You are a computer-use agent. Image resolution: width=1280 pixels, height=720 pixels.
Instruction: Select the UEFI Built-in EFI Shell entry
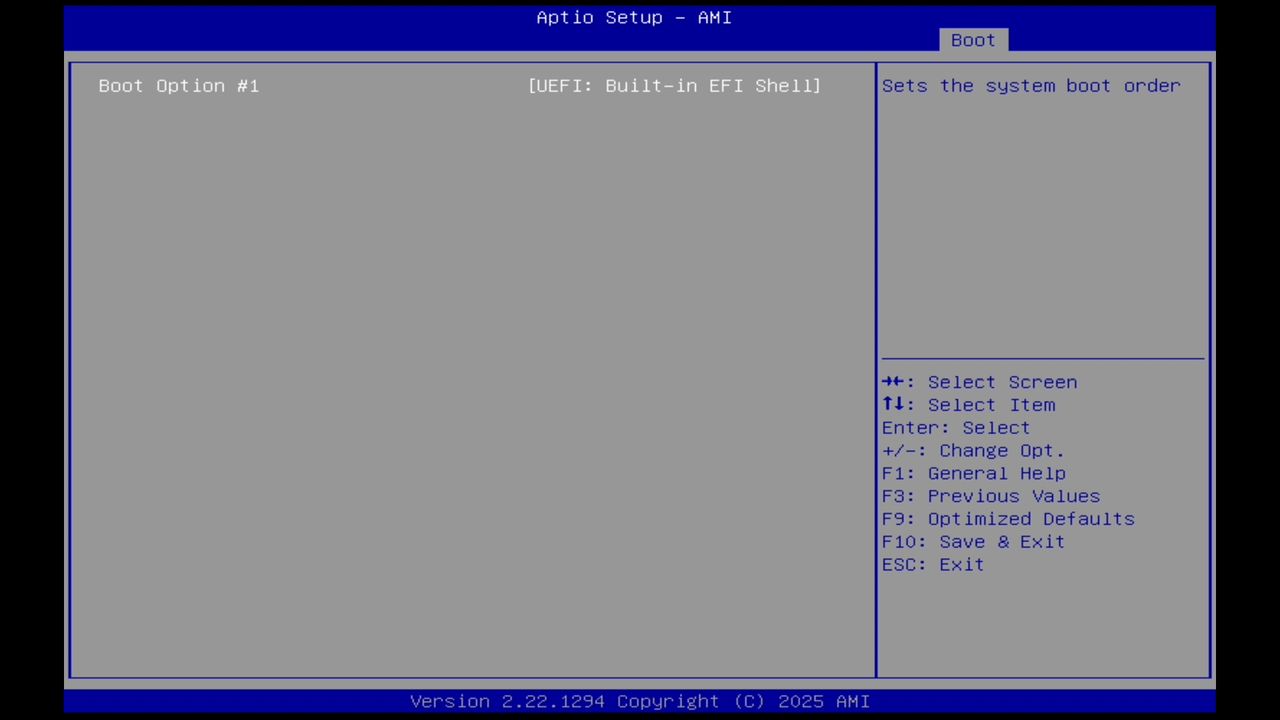(x=674, y=86)
